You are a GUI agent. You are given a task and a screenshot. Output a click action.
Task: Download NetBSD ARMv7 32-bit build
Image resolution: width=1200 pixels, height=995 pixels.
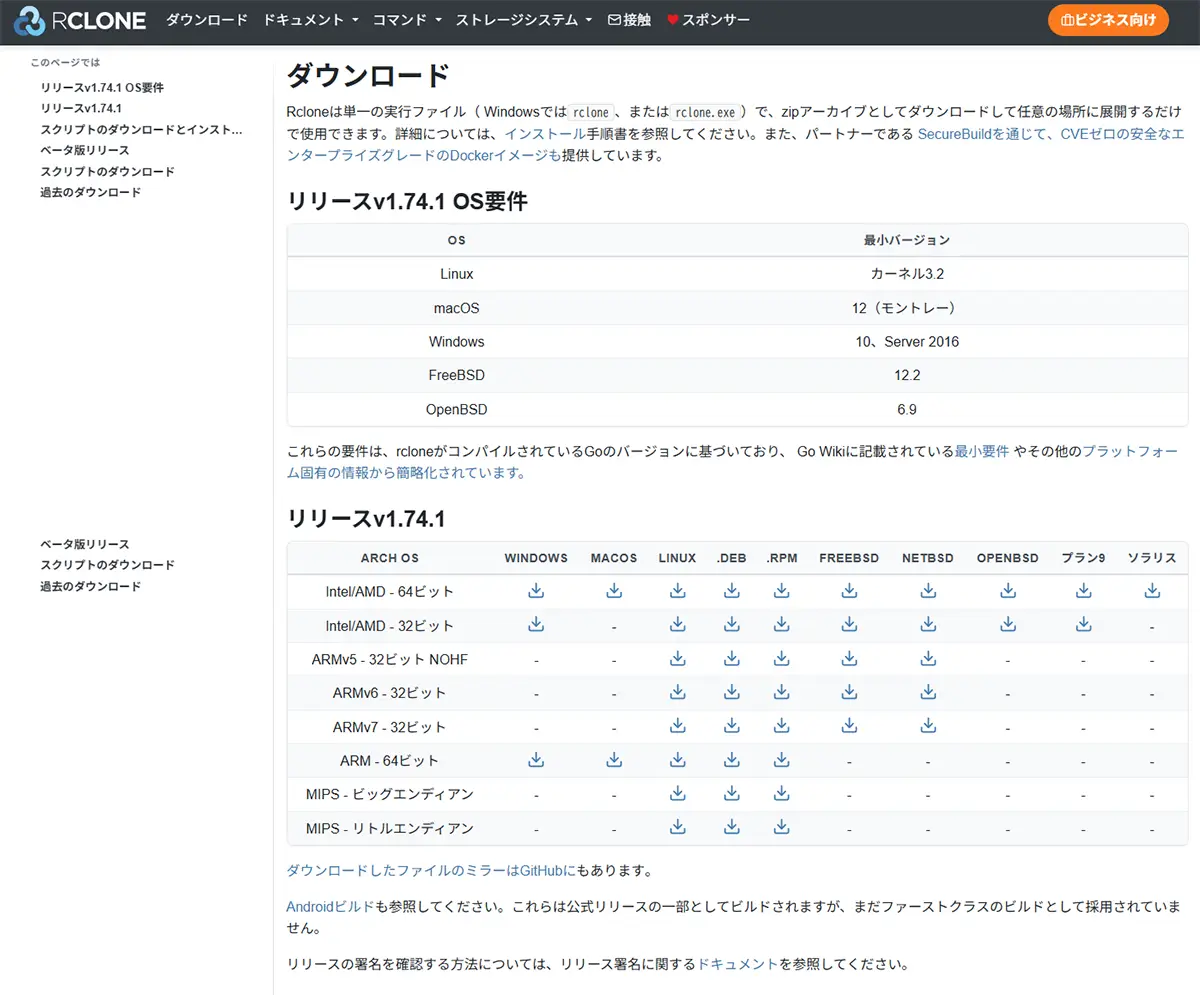(928, 726)
